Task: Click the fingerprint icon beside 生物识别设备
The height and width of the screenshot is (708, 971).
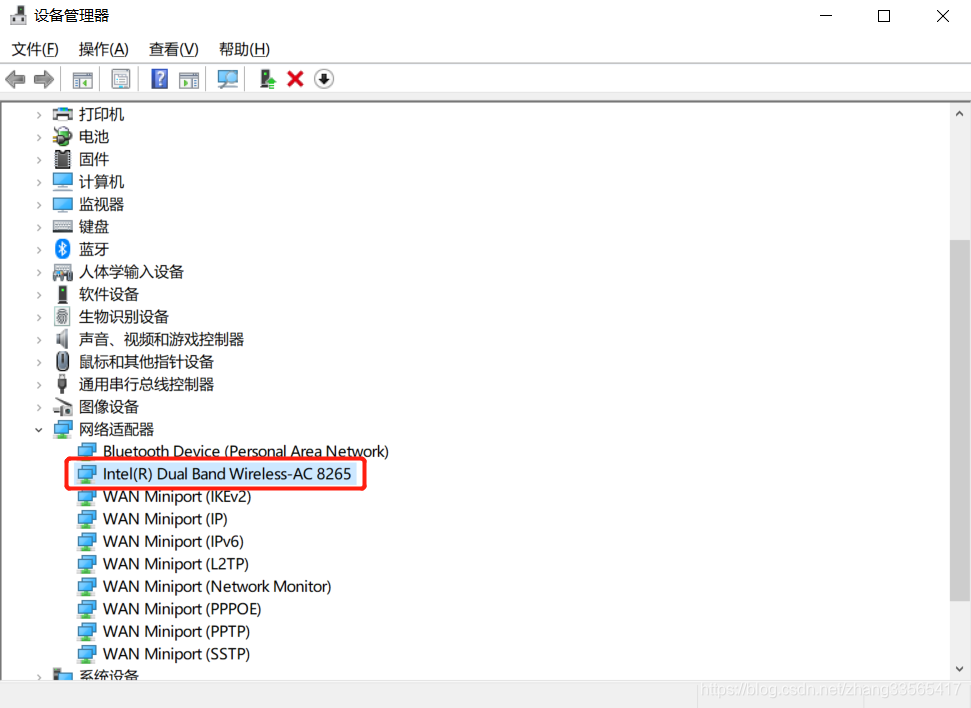Action: point(63,317)
